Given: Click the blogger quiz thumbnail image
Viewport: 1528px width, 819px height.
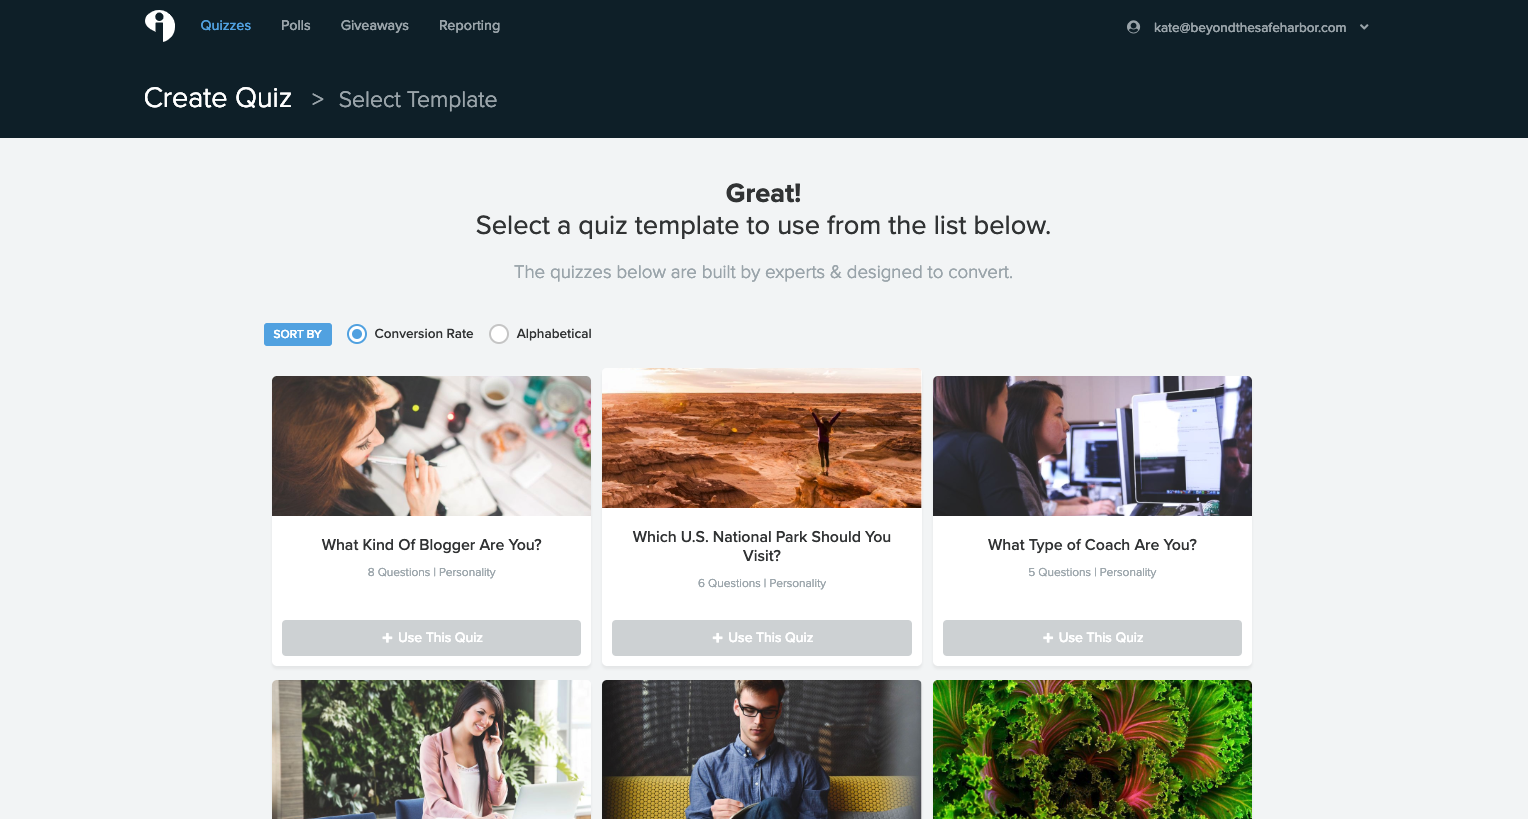Looking at the screenshot, I should tap(431, 446).
